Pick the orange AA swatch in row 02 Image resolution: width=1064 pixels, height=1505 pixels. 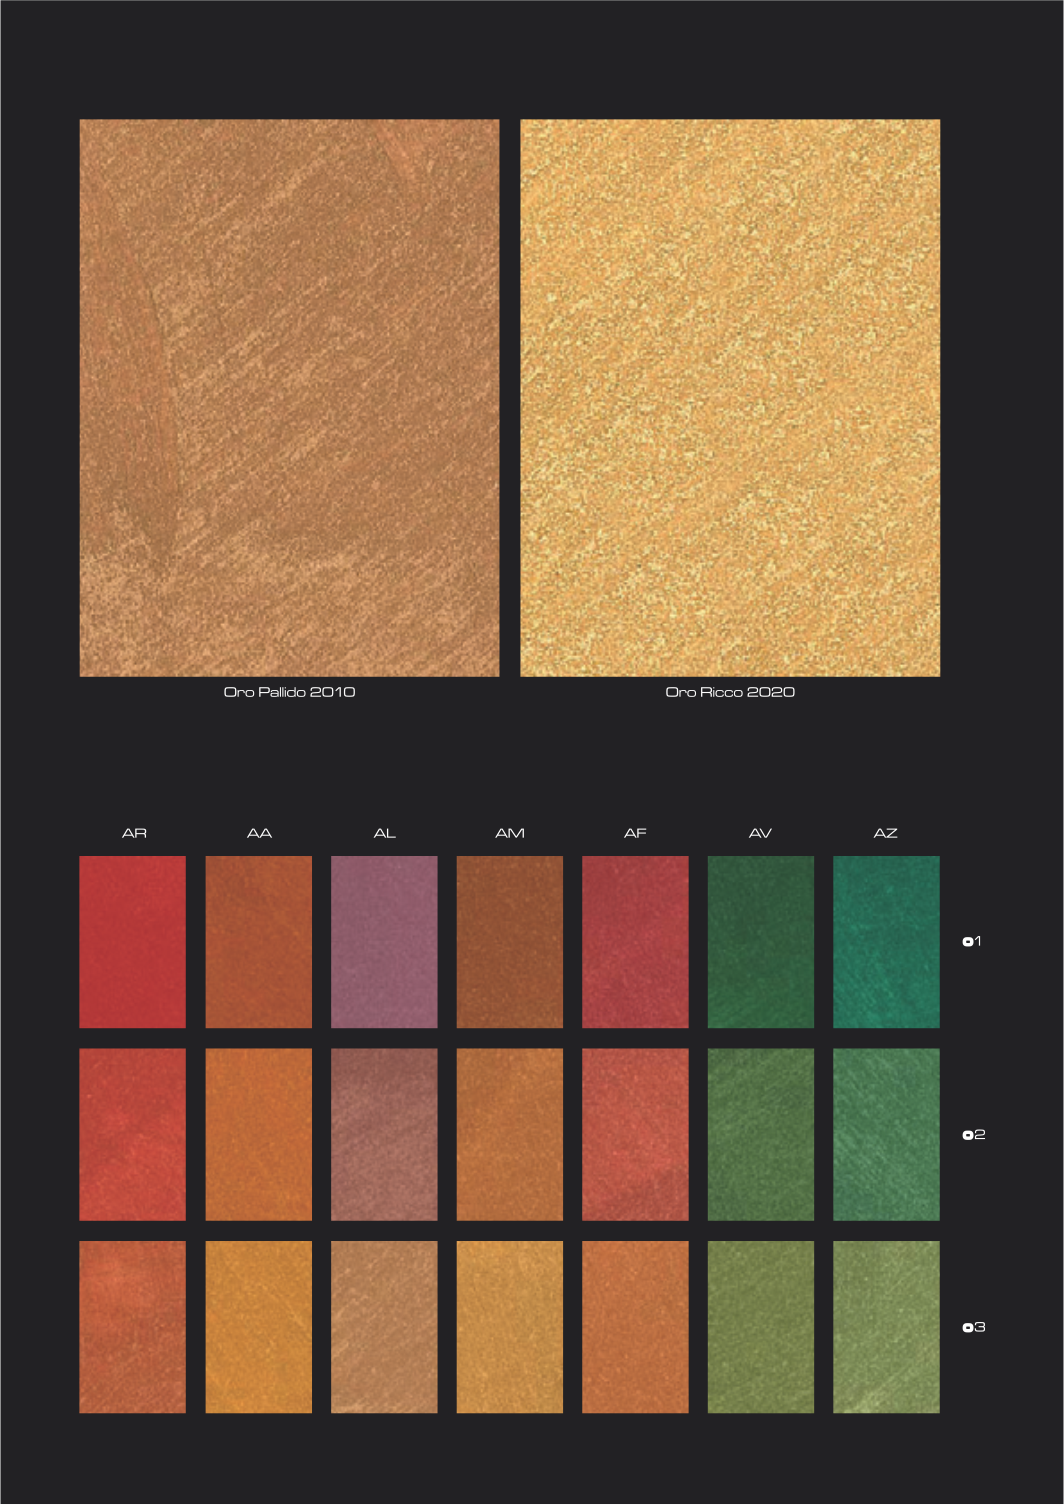pos(258,1134)
